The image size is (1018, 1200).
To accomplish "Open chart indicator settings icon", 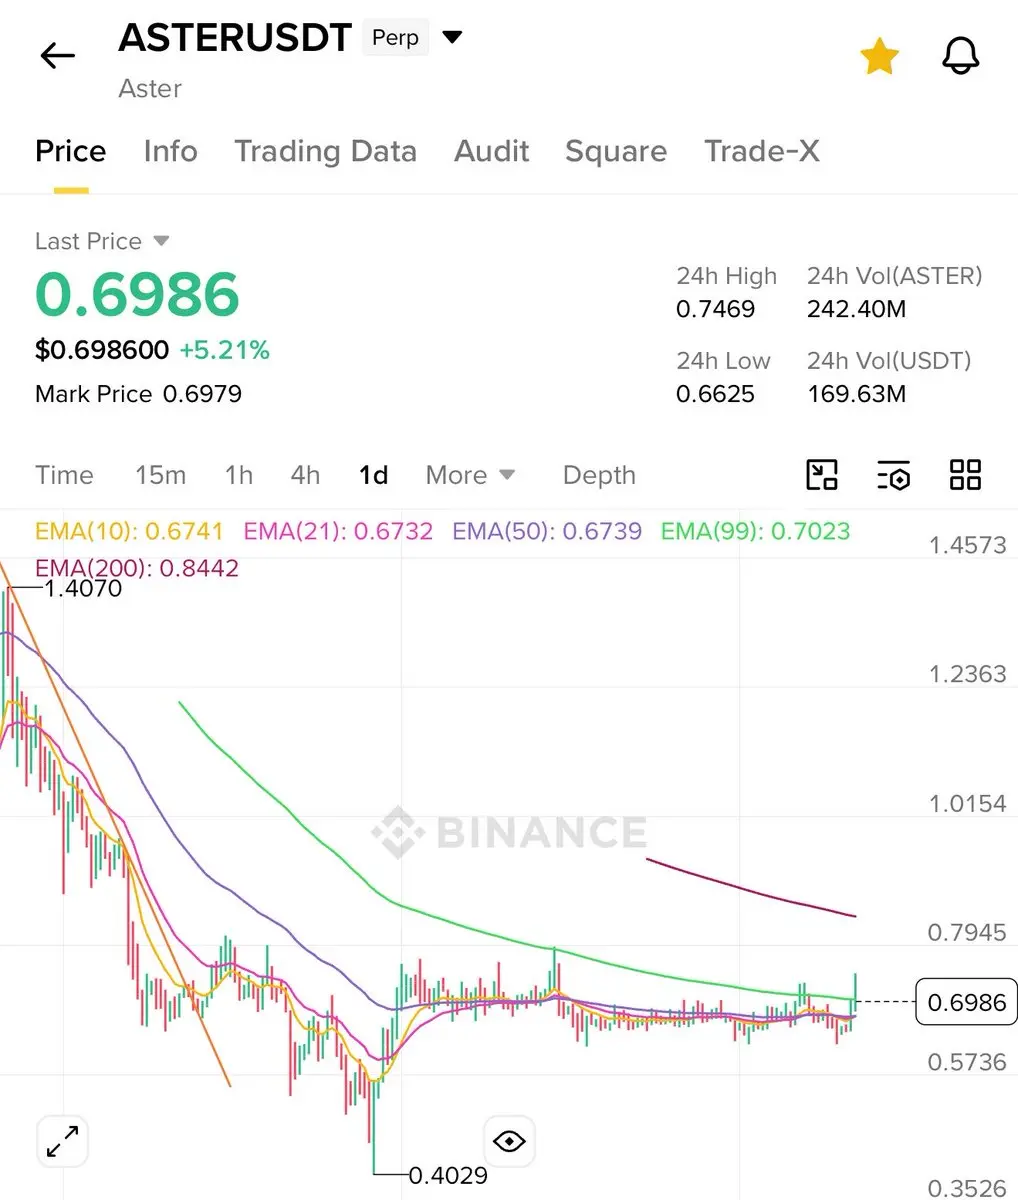I will tap(893, 475).
